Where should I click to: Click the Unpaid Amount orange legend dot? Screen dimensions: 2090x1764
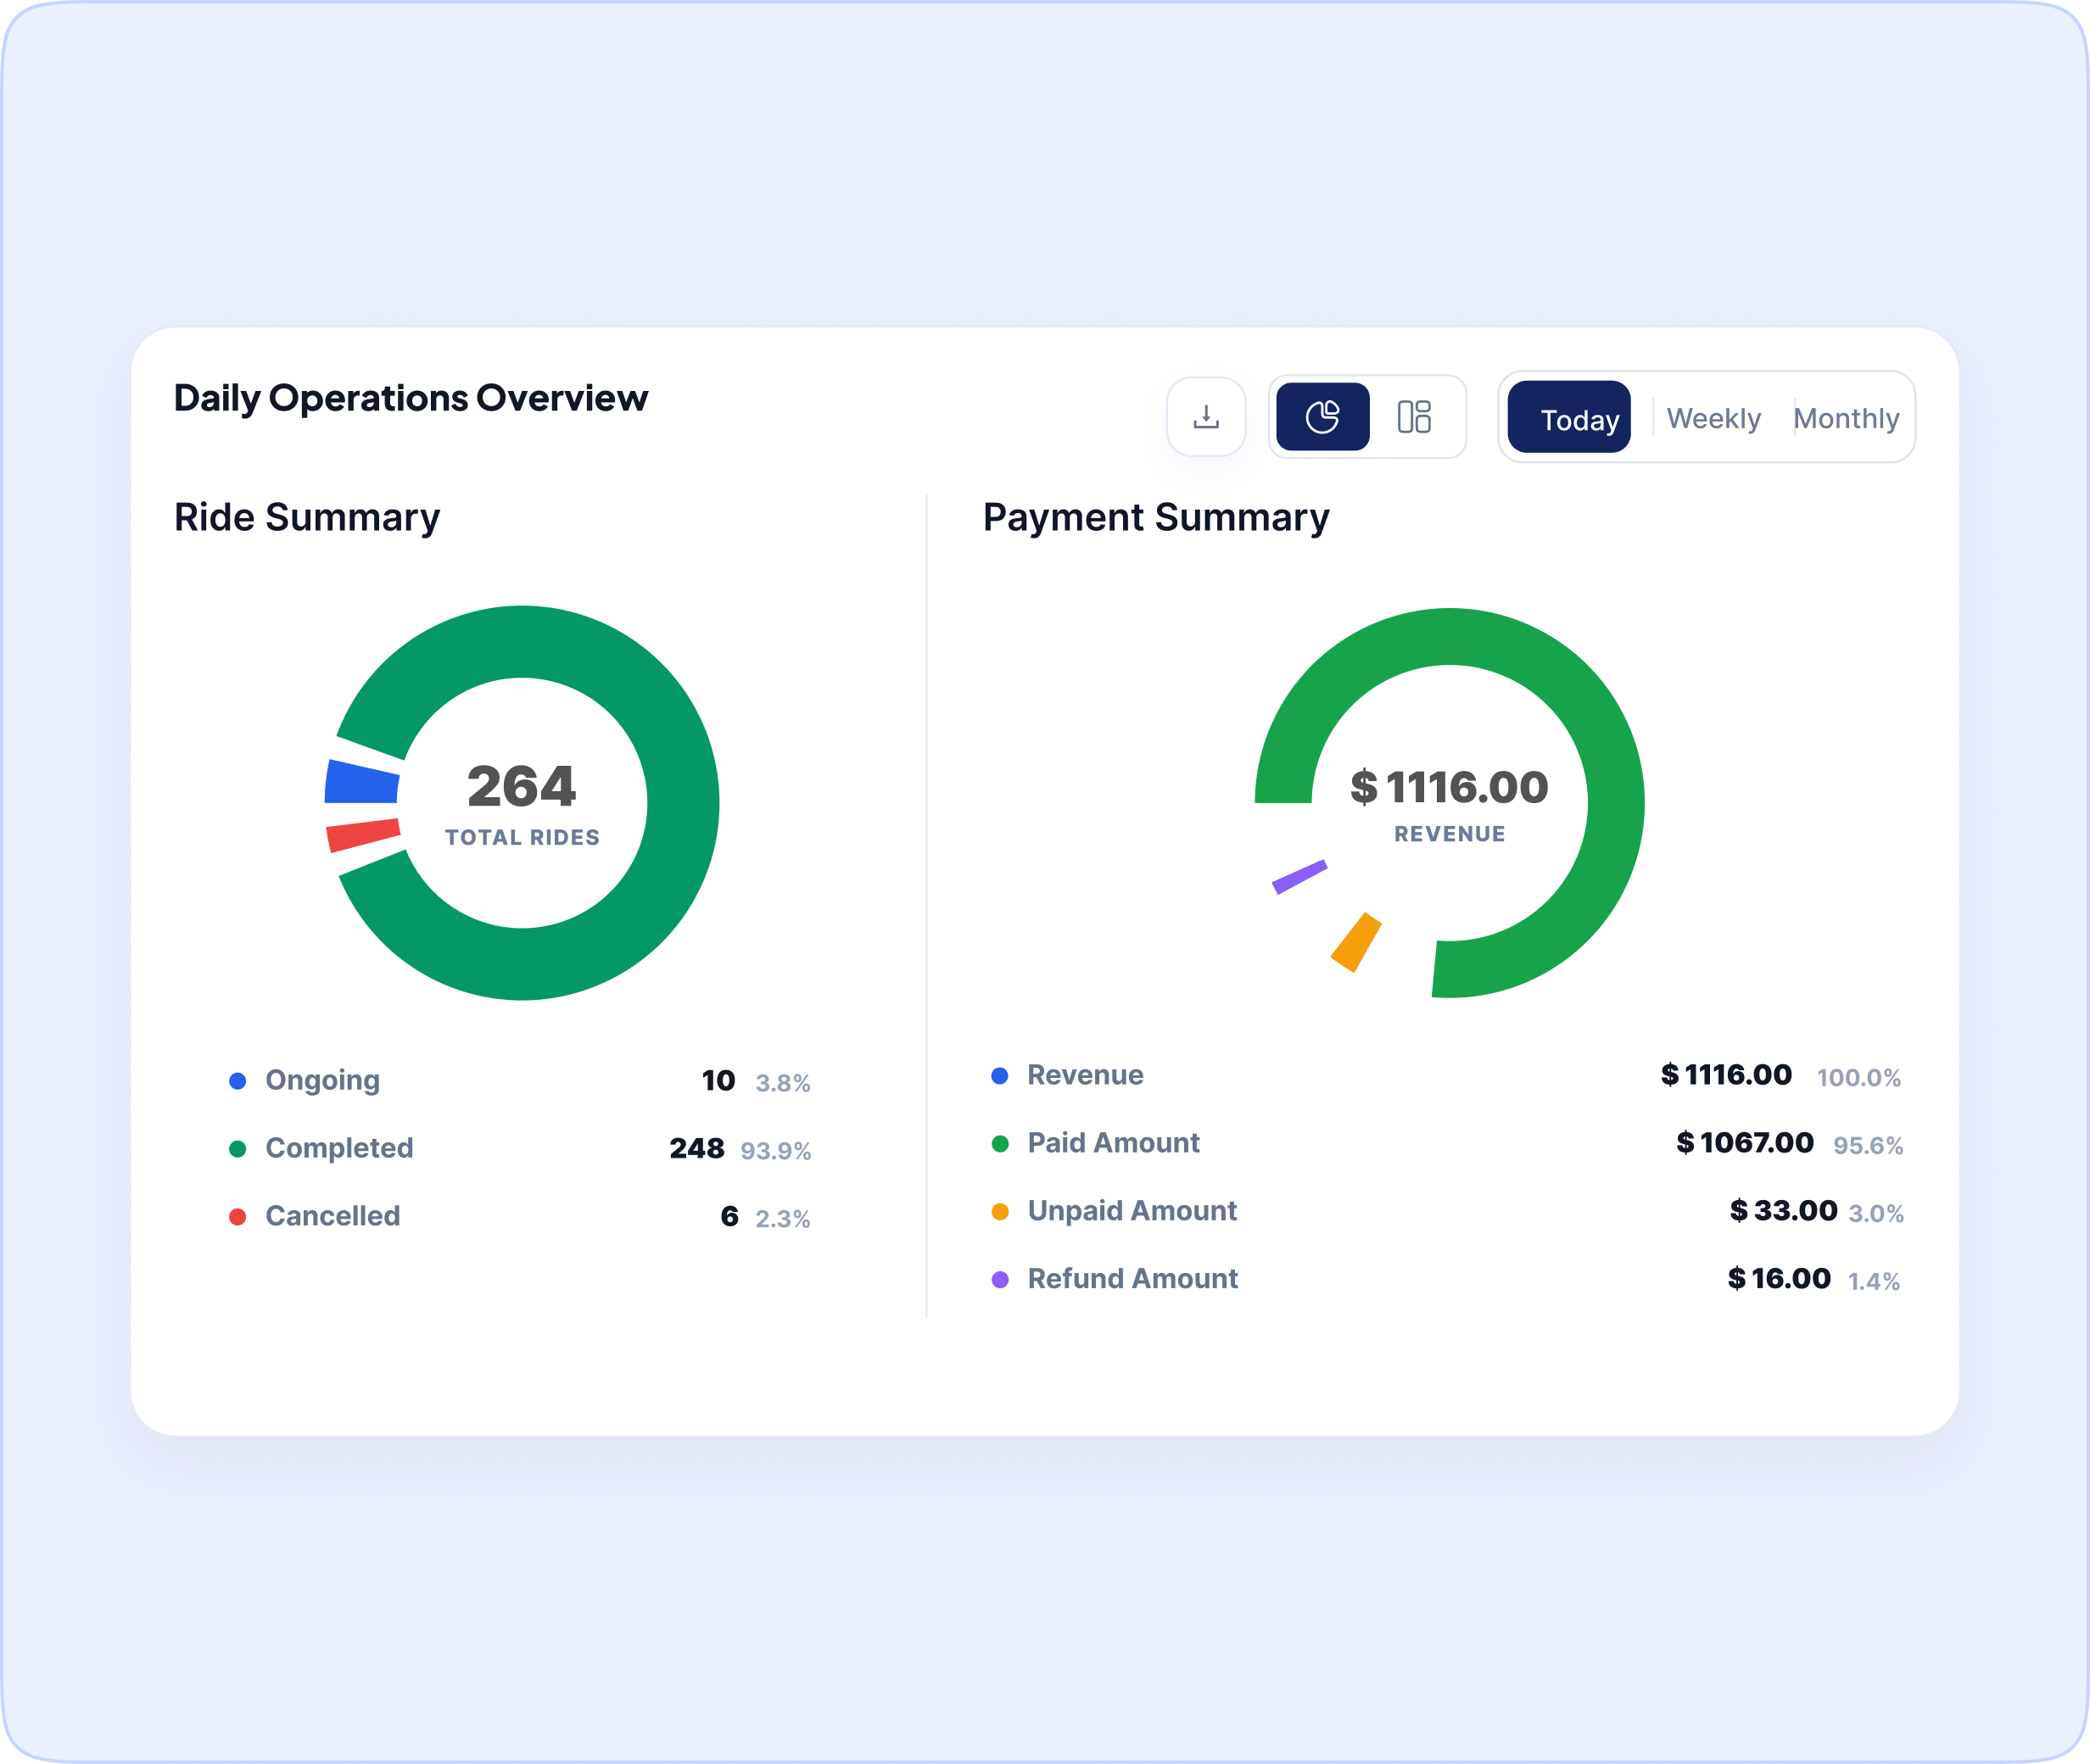[1000, 1212]
